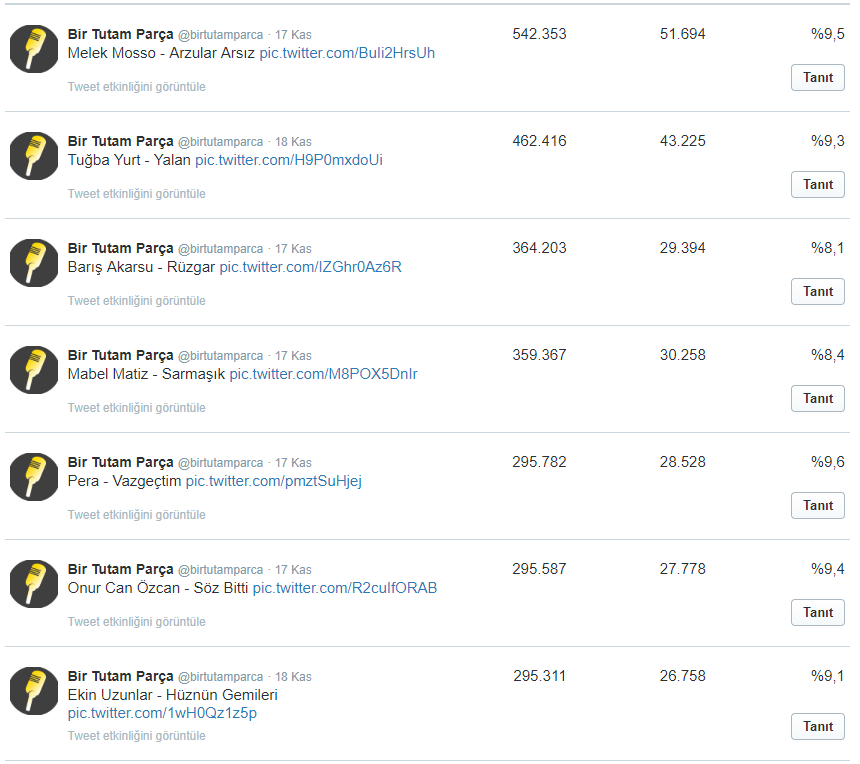Open Bir Tutam Parça name on Barış Akarsu tweet
Image resolution: width=860 pixels, height=764 pixels.
(x=121, y=248)
